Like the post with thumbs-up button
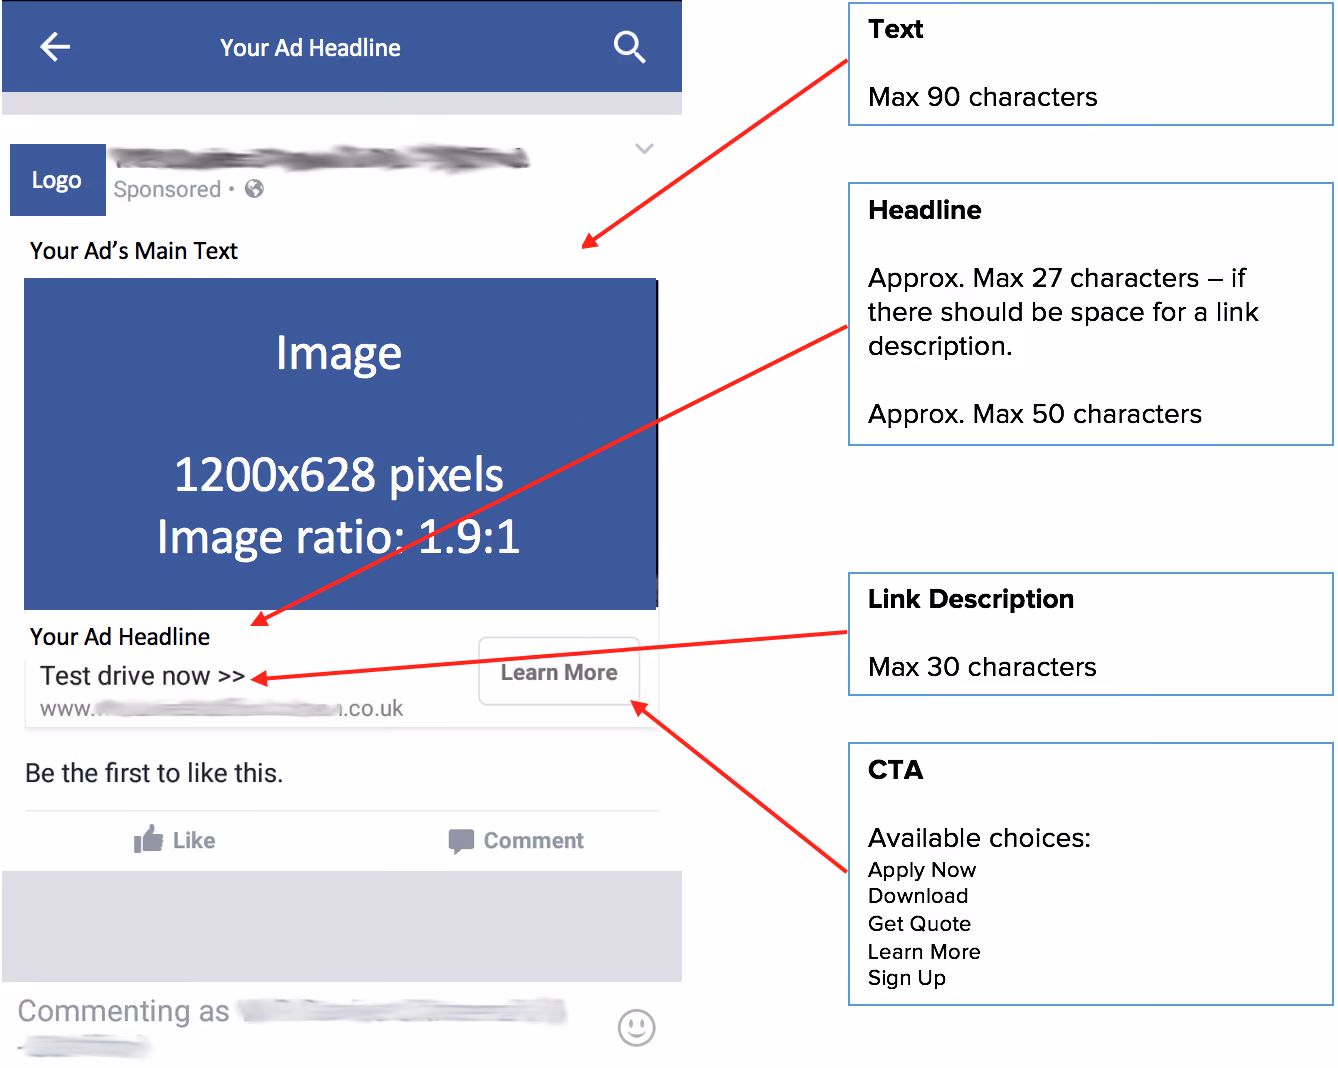Screen dimensions: 1338x1068 click(175, 840)
